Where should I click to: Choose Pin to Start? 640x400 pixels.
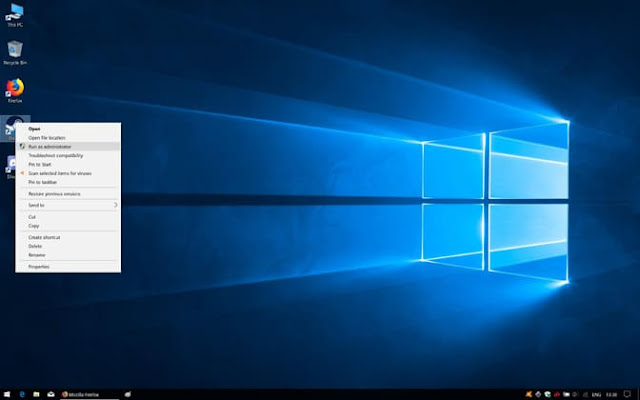[x=68, y=164]
